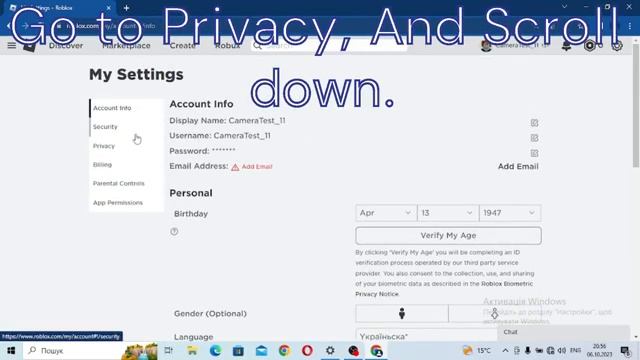Click the Roblox search field
This screenshot has height=360, width=640.
(329, 46)
